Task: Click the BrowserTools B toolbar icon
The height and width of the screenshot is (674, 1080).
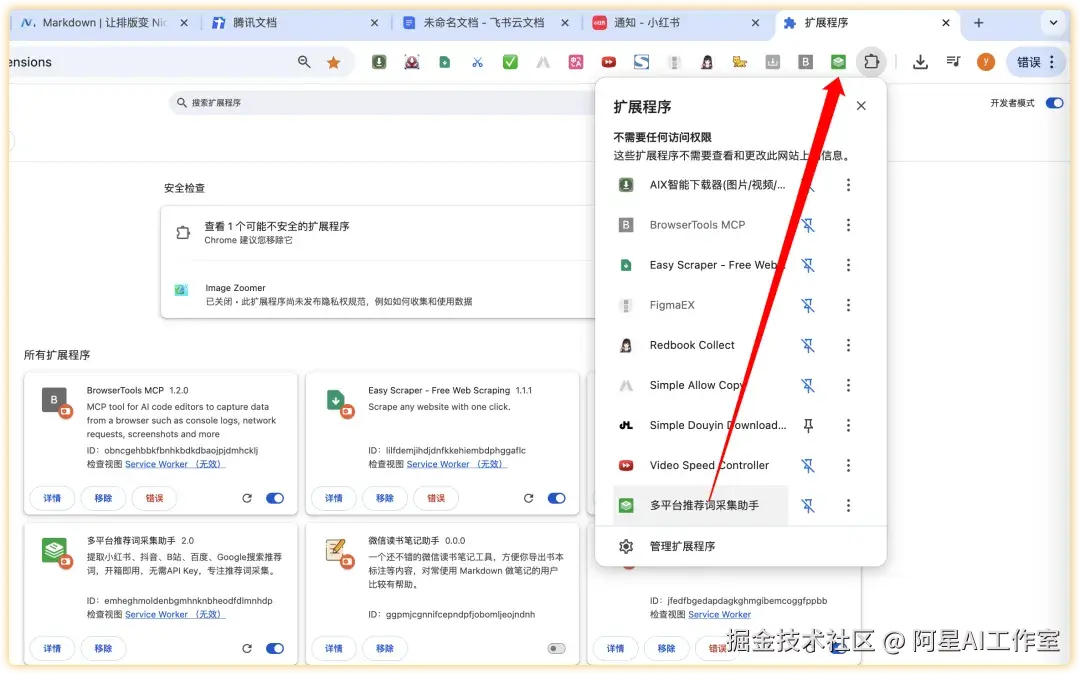Action: 805,62
